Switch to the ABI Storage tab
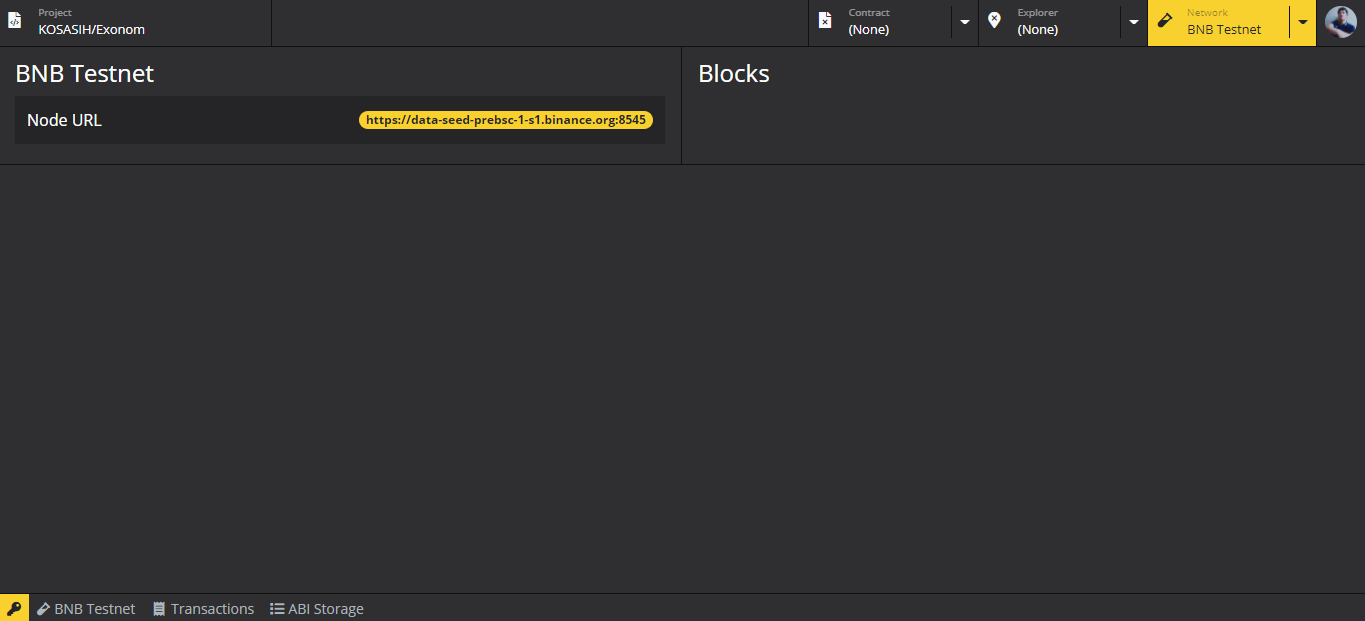1365x621 pixels. click(x=317, y=608)
